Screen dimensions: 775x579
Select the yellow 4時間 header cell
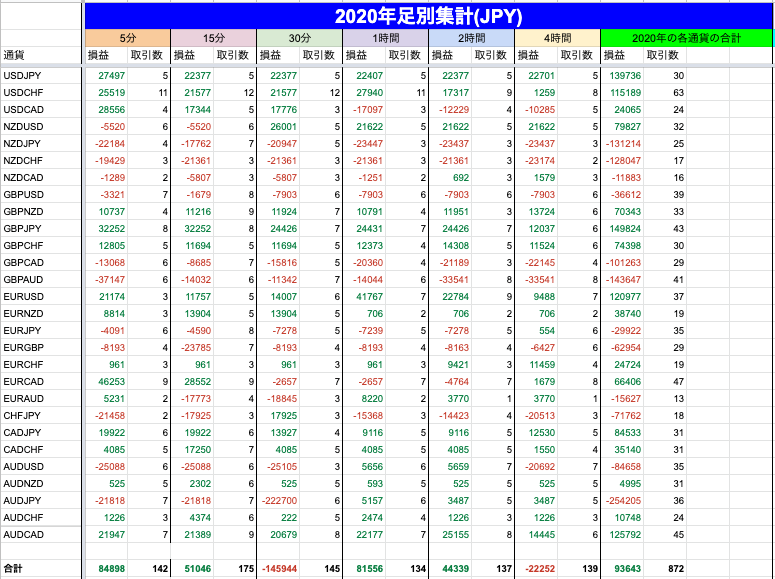pyautogui.click(x=557, y=38)
